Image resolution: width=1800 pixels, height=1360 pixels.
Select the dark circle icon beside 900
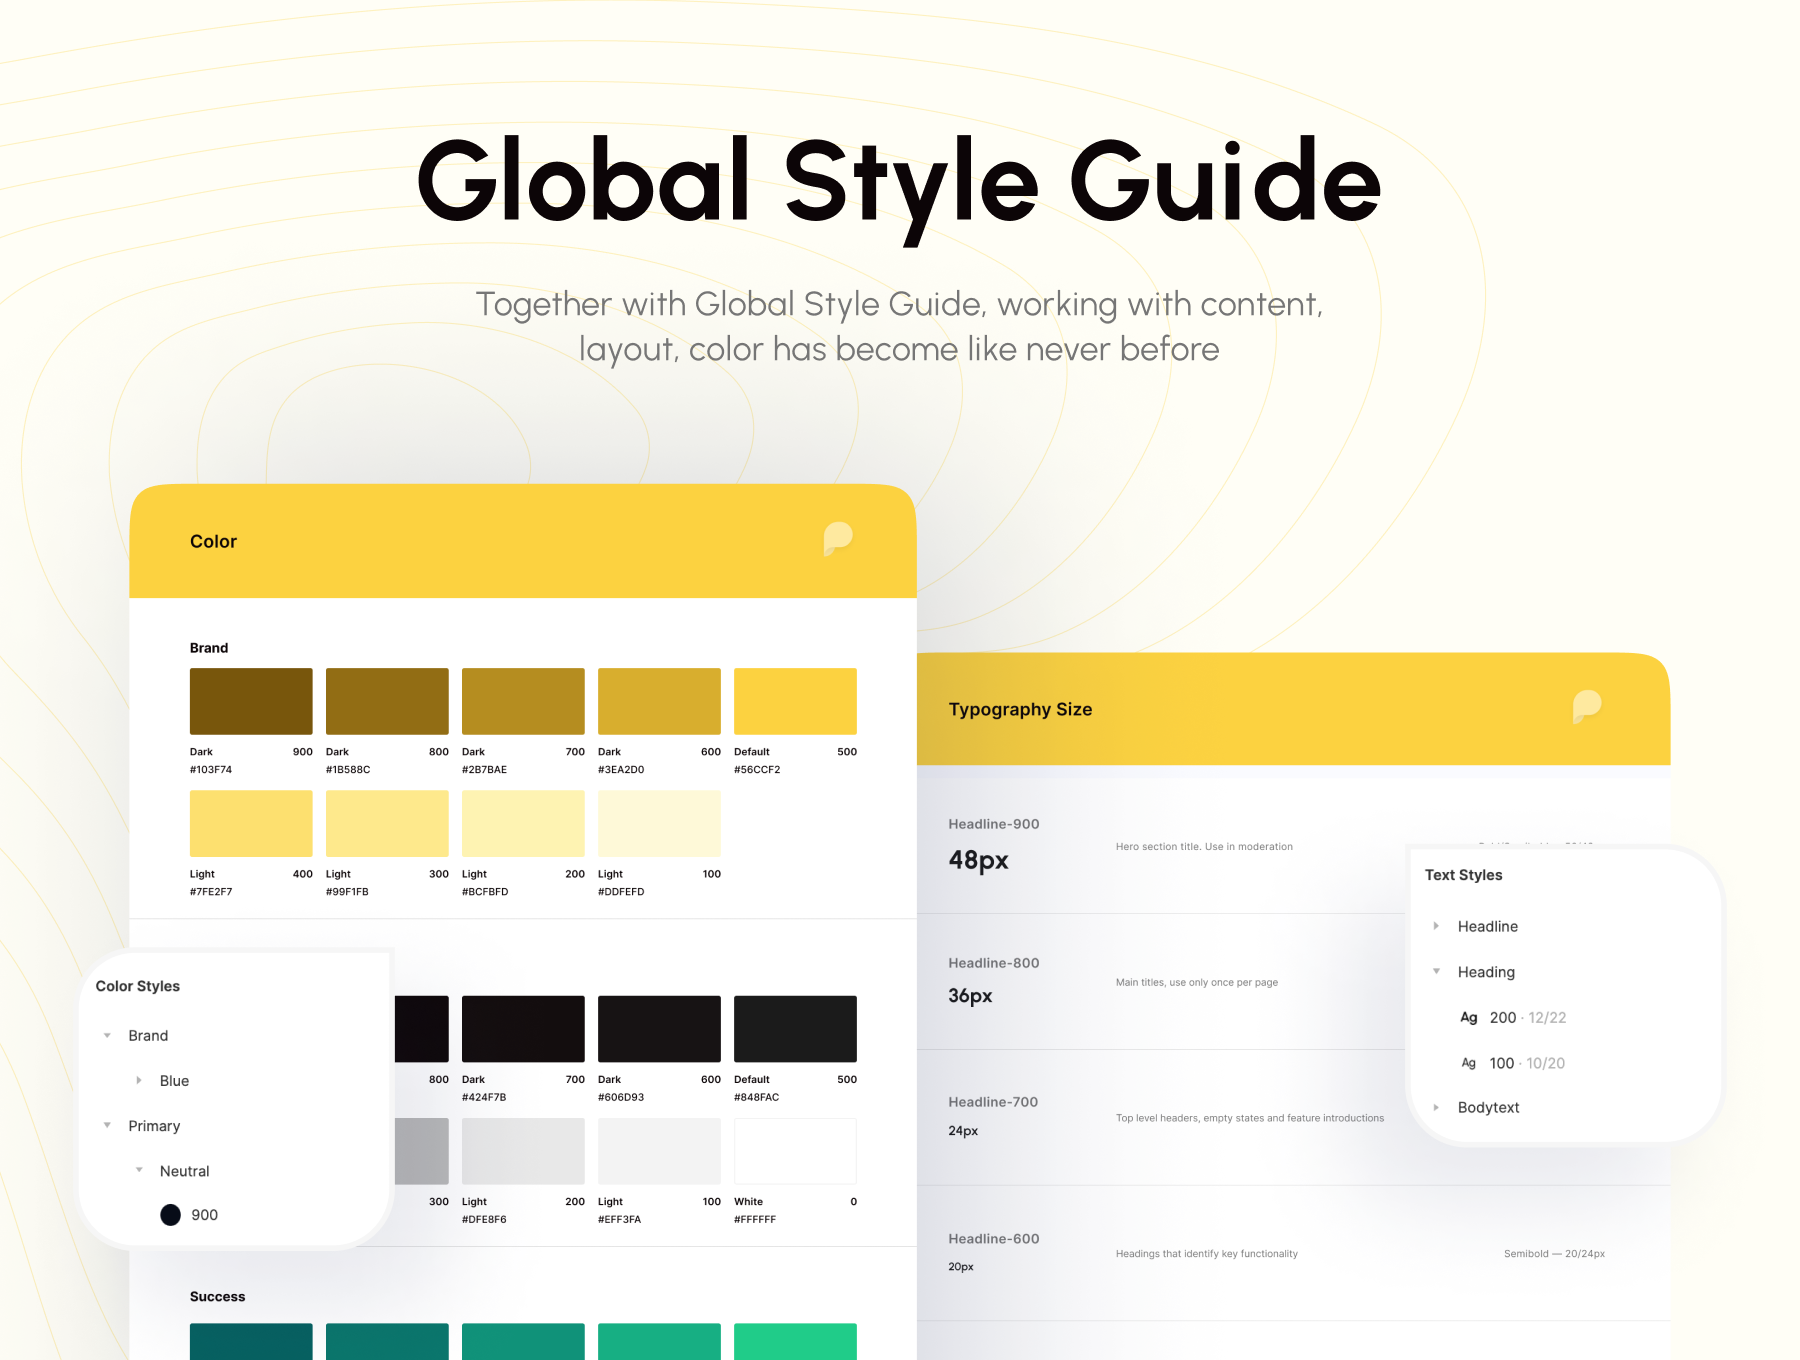pos(171,1215)
